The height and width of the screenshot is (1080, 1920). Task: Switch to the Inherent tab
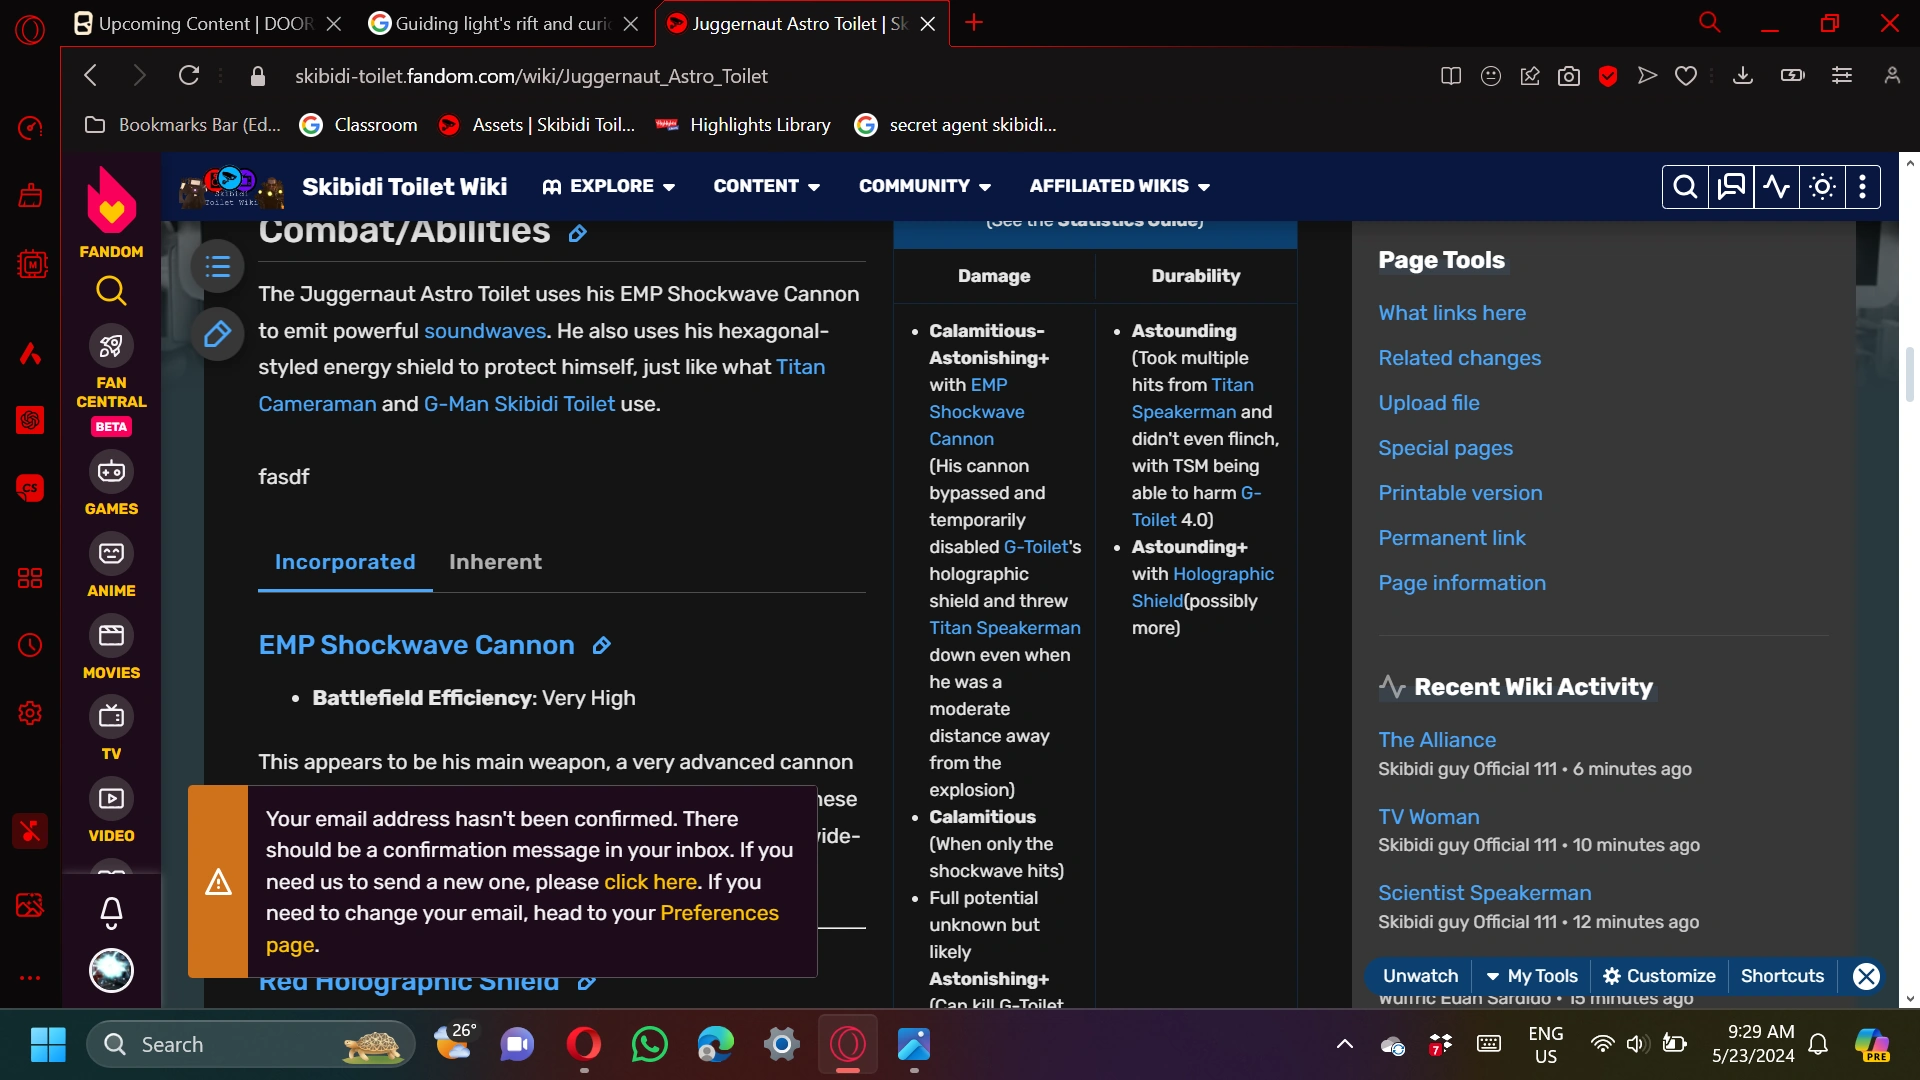point(495,562)
